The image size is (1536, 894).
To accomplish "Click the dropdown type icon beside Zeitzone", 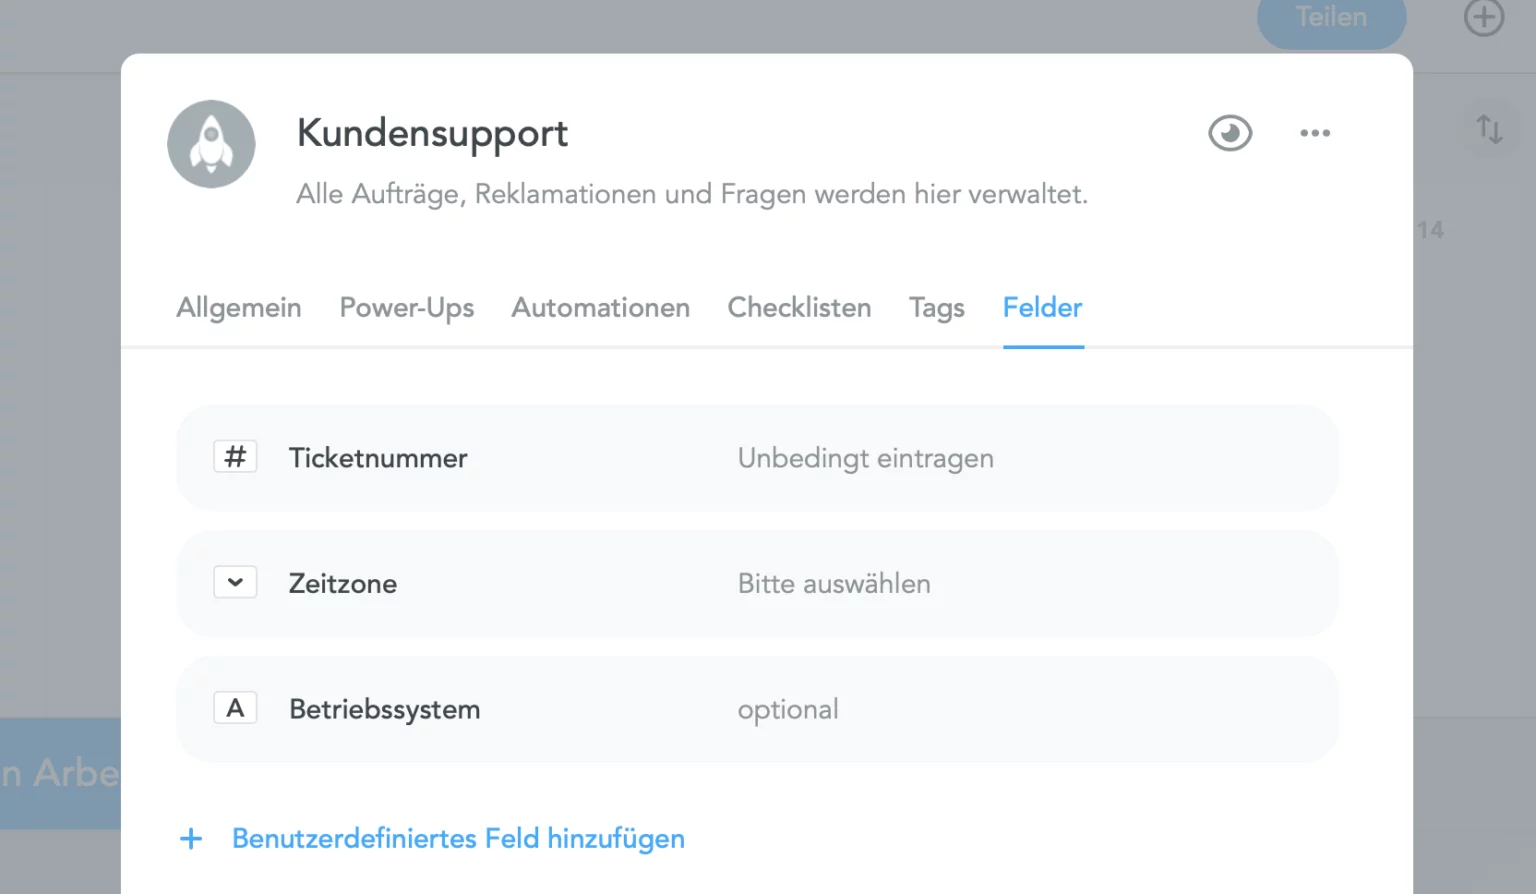I will (x=235, y=582).
